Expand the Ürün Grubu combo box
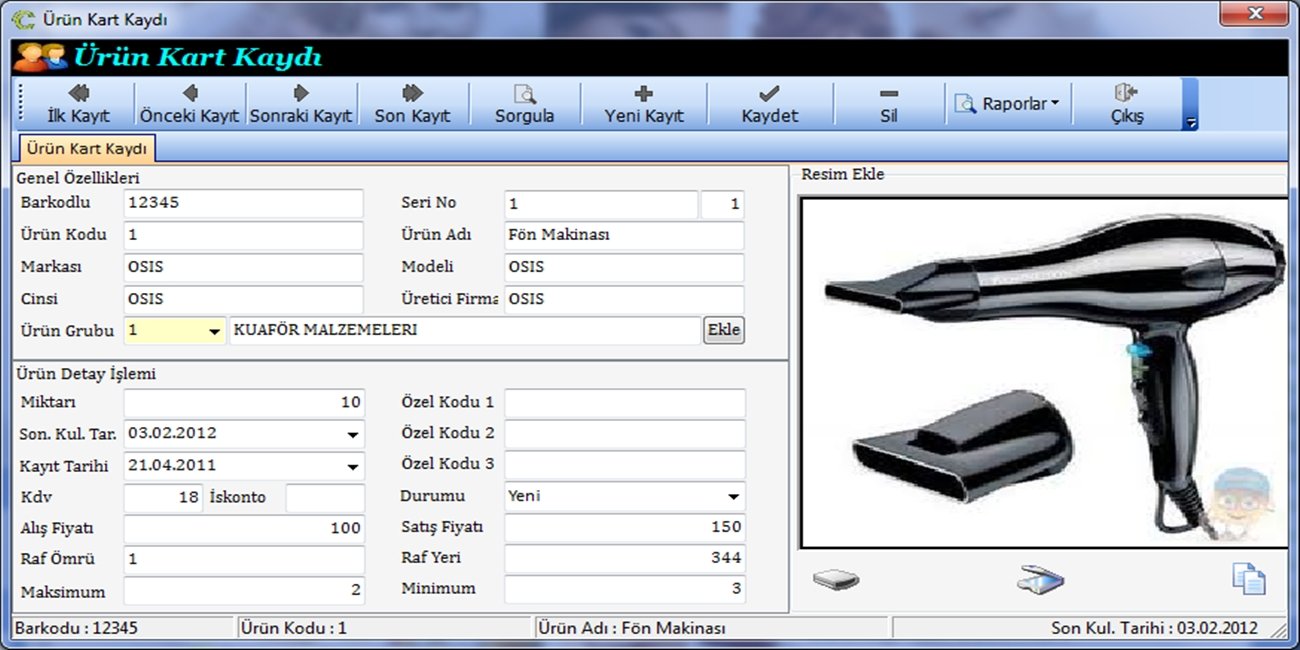The image size is (1300, 650). (215, 332)
